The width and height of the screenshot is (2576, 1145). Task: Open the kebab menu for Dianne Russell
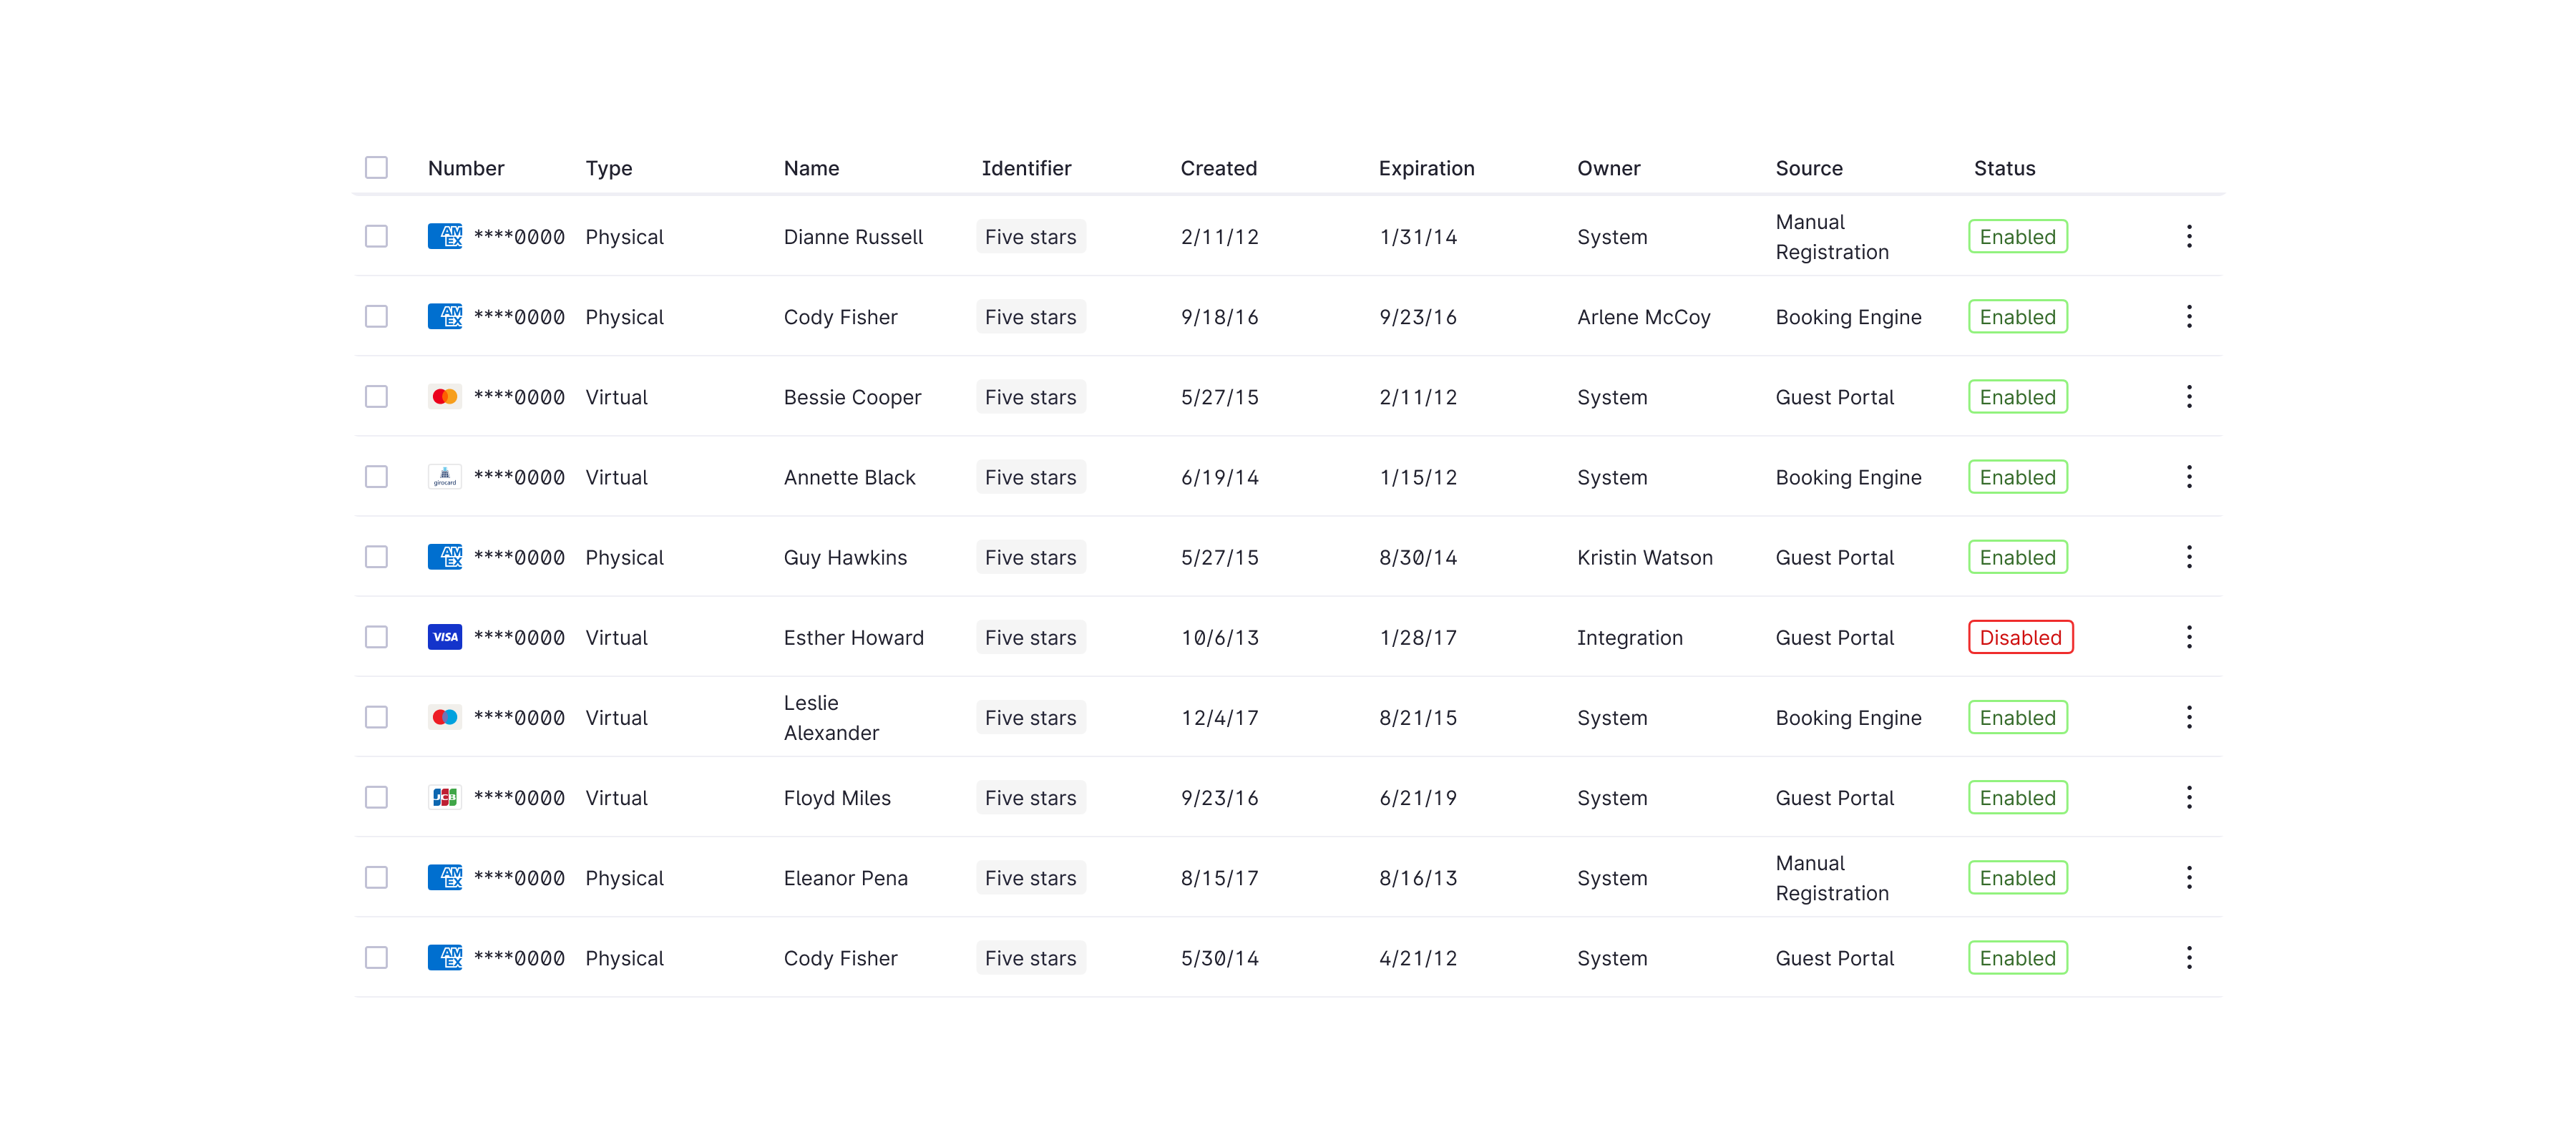[x=2188, y=237]
